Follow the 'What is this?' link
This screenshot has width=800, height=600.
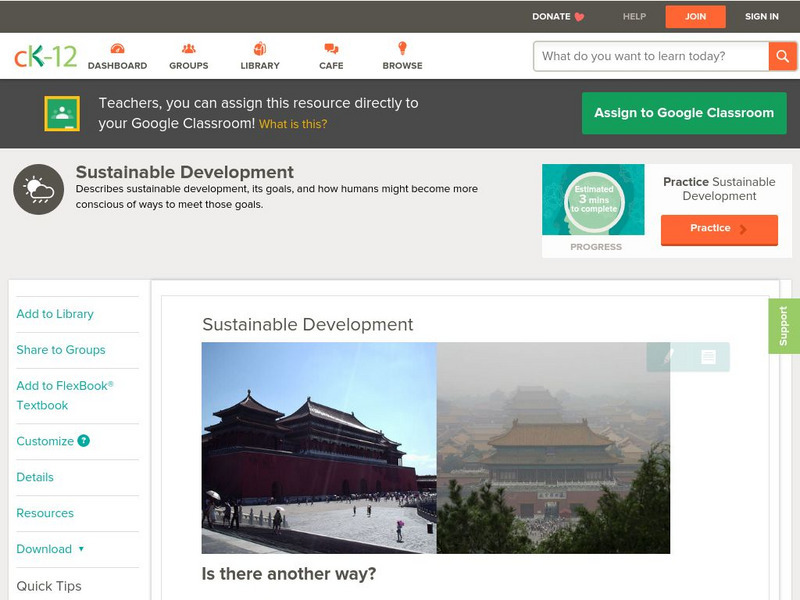[x=293, y=125]
